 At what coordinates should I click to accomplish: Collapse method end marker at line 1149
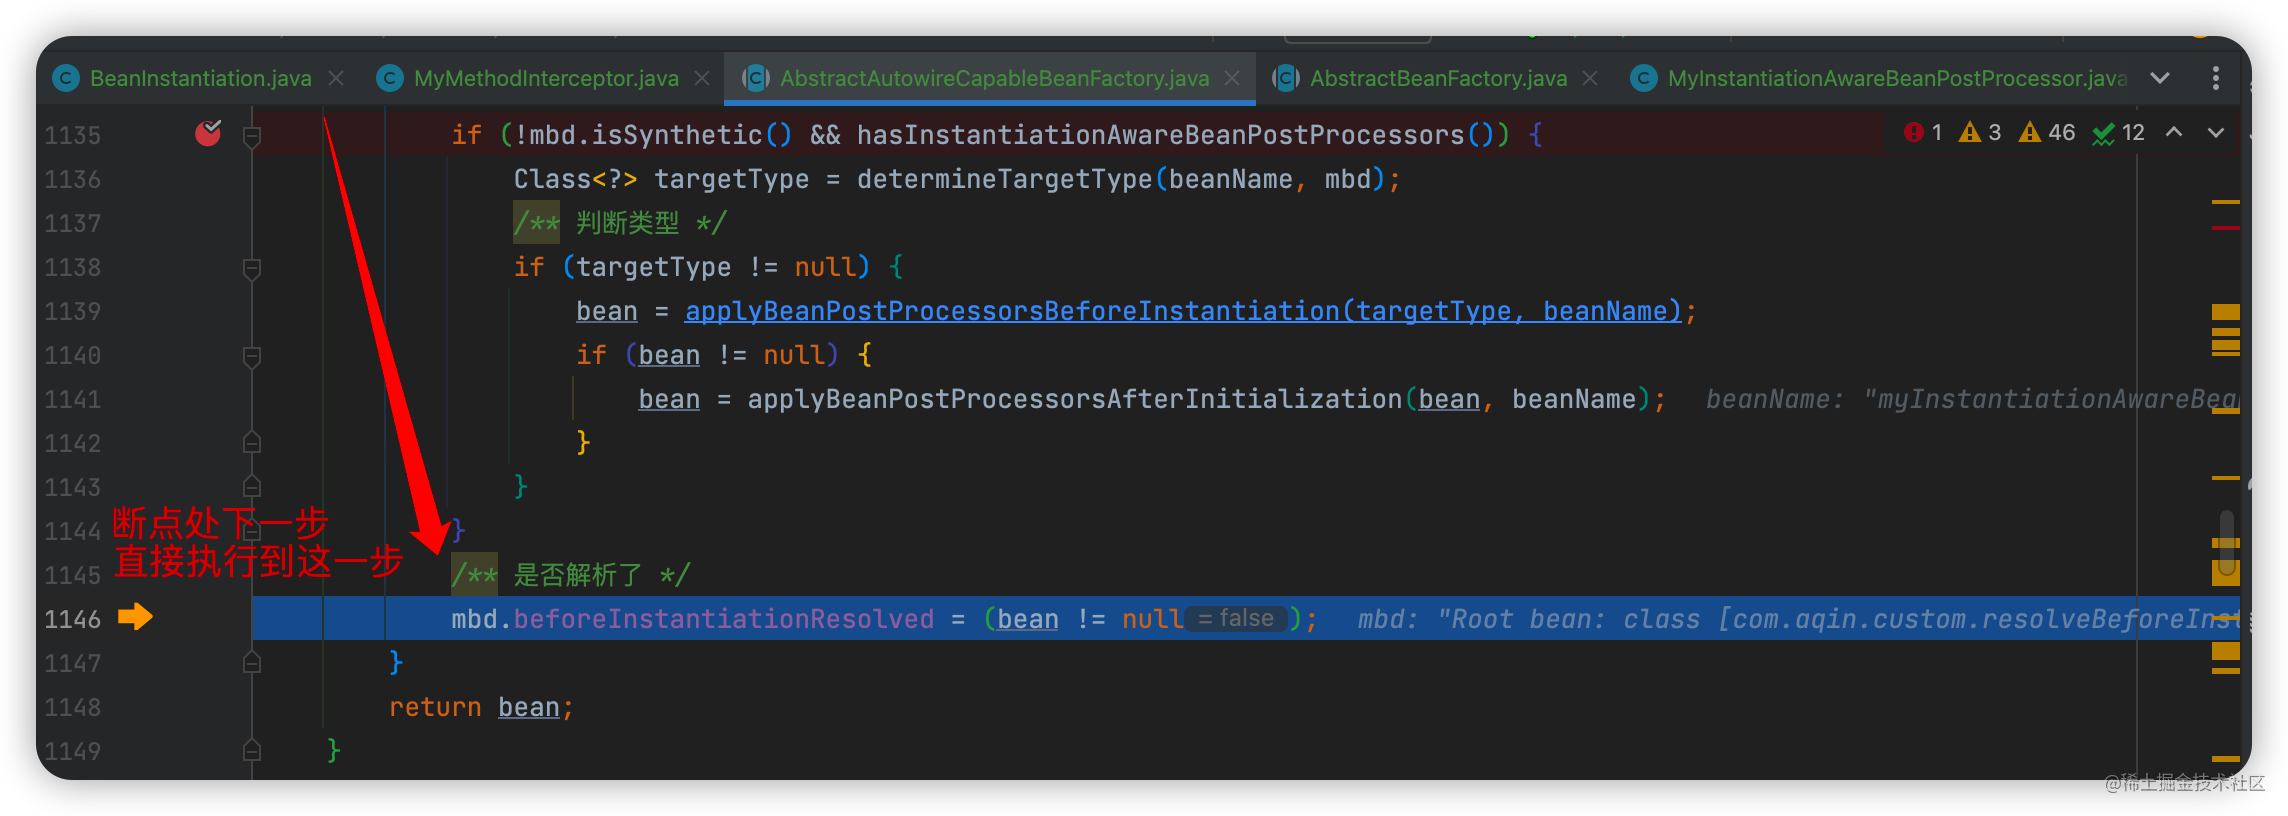(x=252, y=750)
